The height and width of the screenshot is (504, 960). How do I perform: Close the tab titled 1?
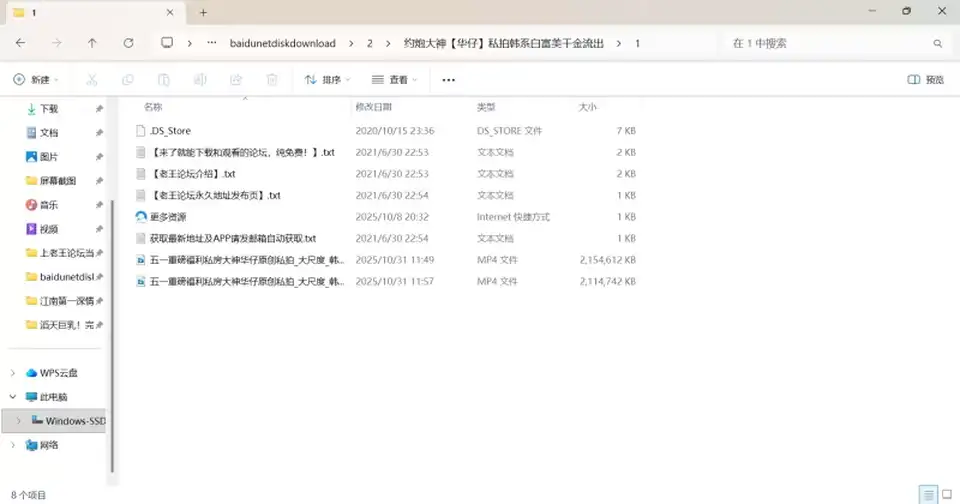click(170, 12)
